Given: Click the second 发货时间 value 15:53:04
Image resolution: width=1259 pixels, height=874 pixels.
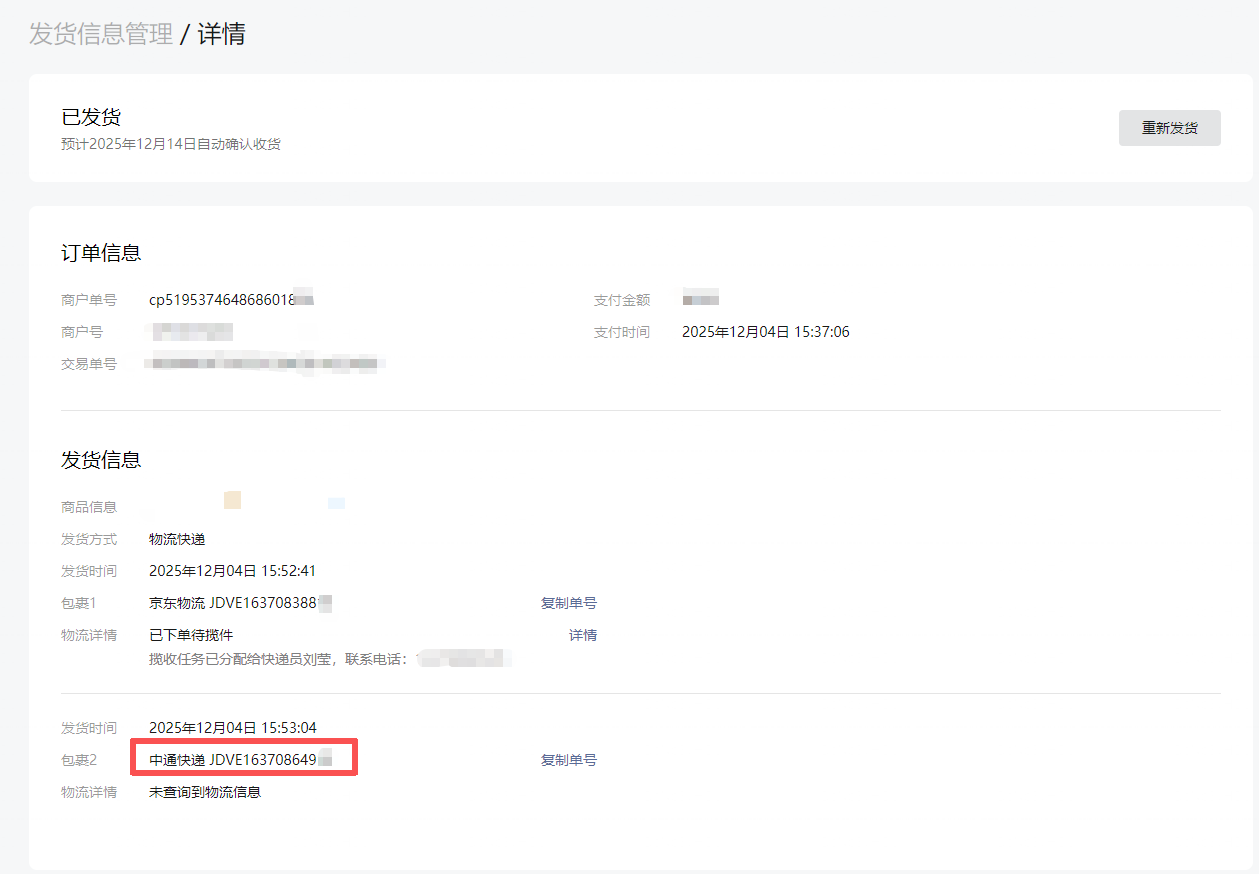Looking at the screenshot, I should tap(232, 728).
